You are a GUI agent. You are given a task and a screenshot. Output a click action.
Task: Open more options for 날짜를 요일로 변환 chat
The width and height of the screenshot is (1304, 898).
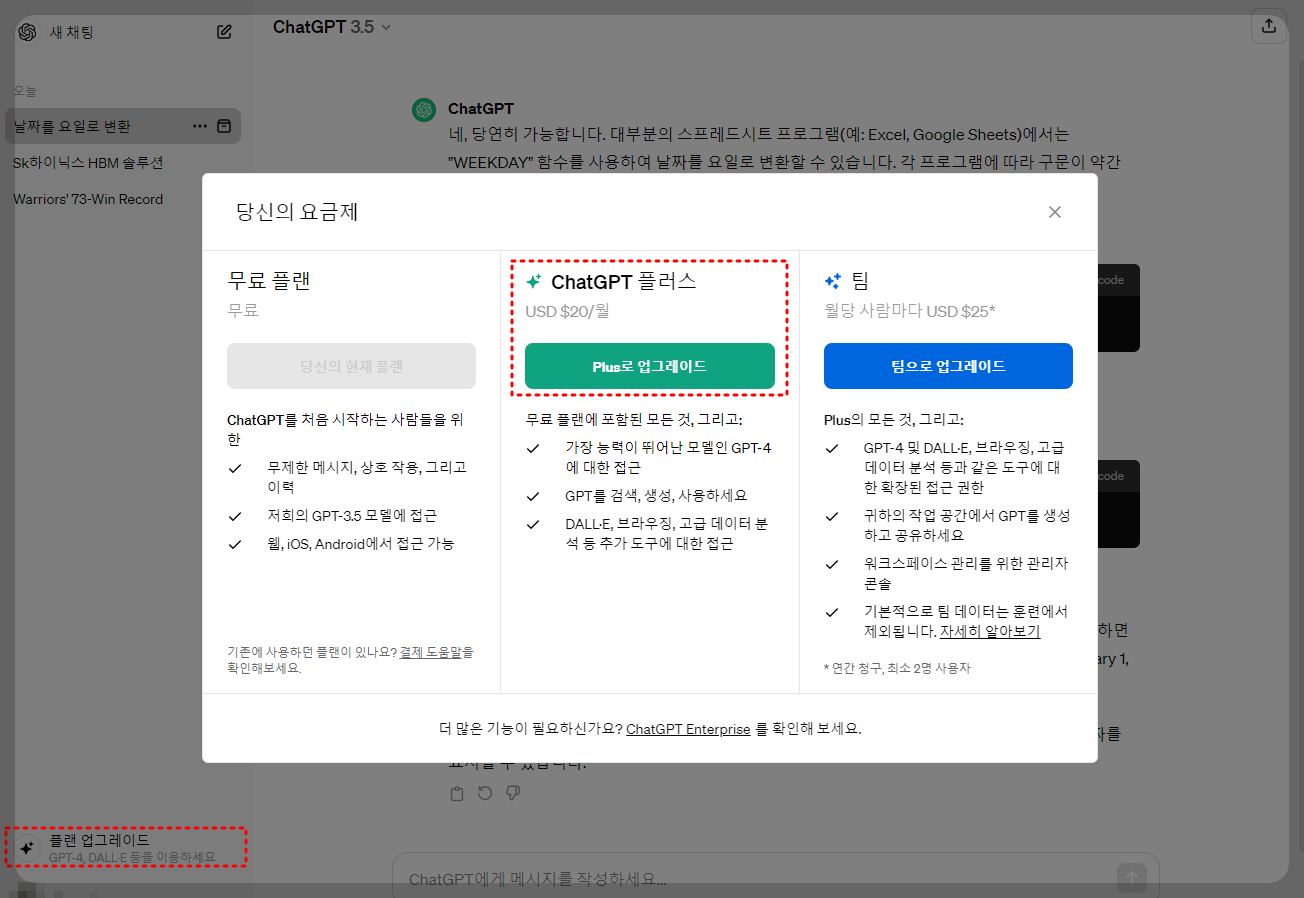tap(200, 126)
